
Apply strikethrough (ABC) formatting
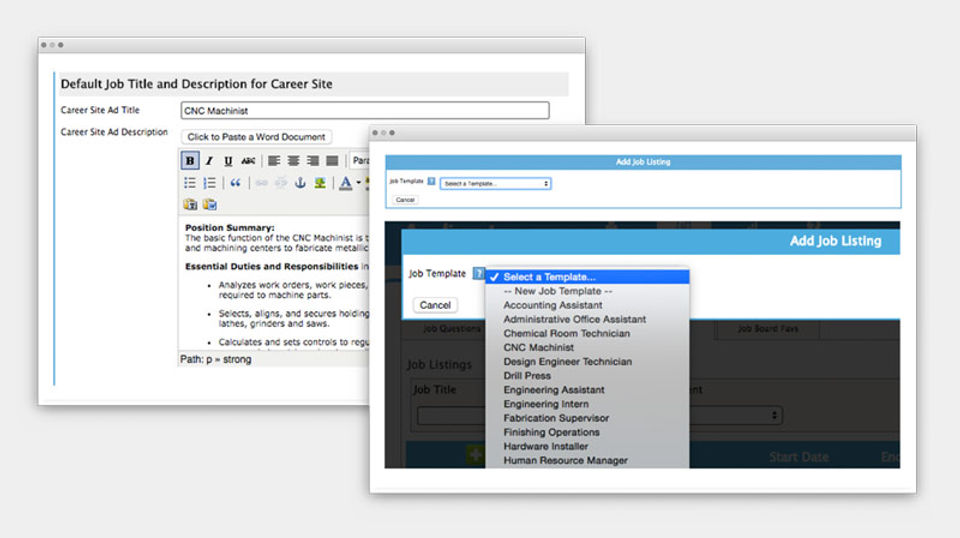pos(248,160)
